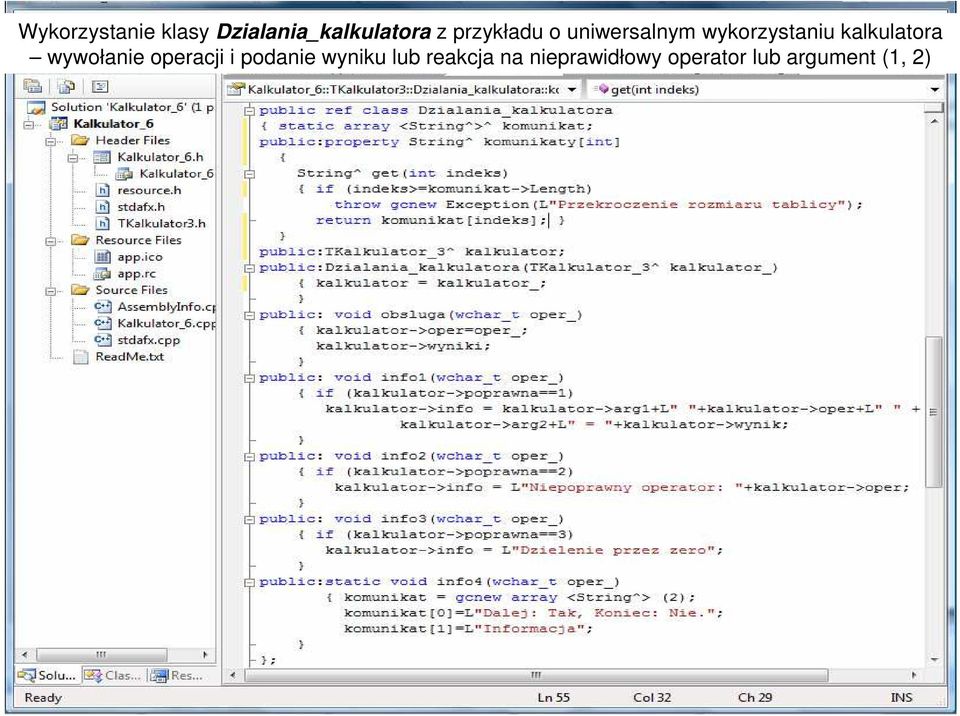This screenshot has height=716, width=960.
Task: Click the Kalkulator_6 project icon
Action: click(59, 124)
